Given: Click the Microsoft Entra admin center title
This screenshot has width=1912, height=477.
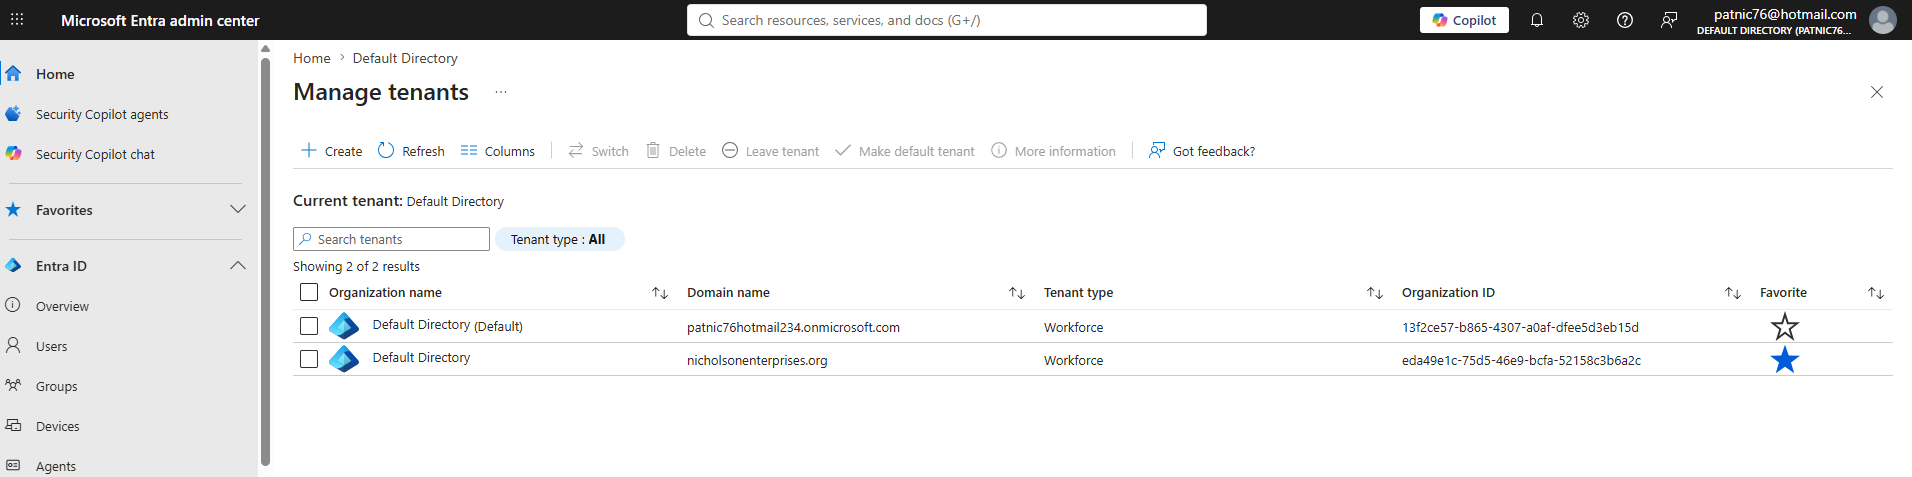Looking at the screenshot, I should [x=160, y=20].
